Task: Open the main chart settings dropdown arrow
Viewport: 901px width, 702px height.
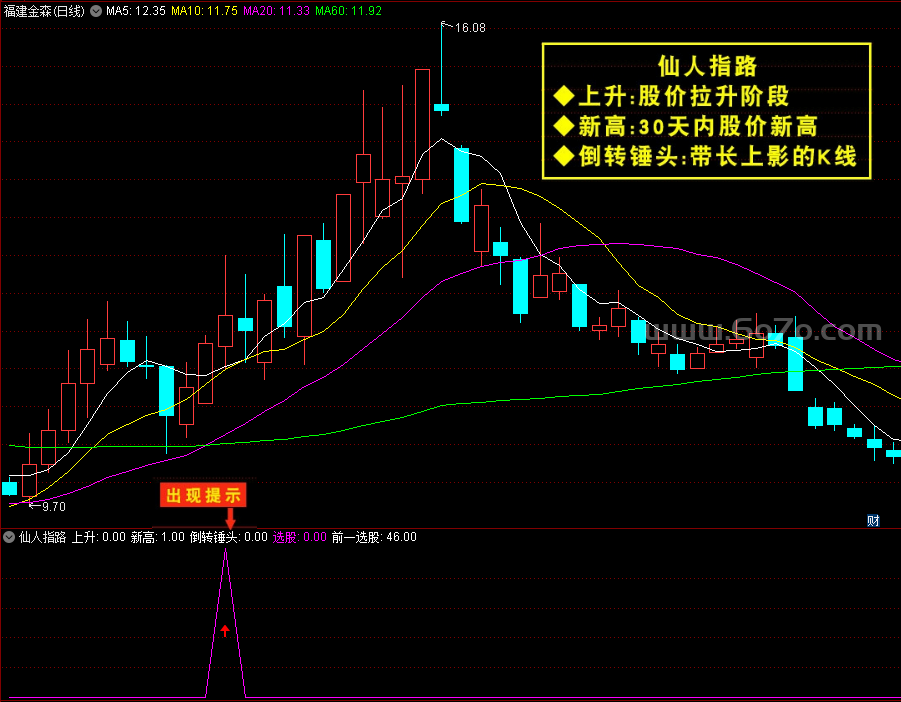Action: coord(96,11)
